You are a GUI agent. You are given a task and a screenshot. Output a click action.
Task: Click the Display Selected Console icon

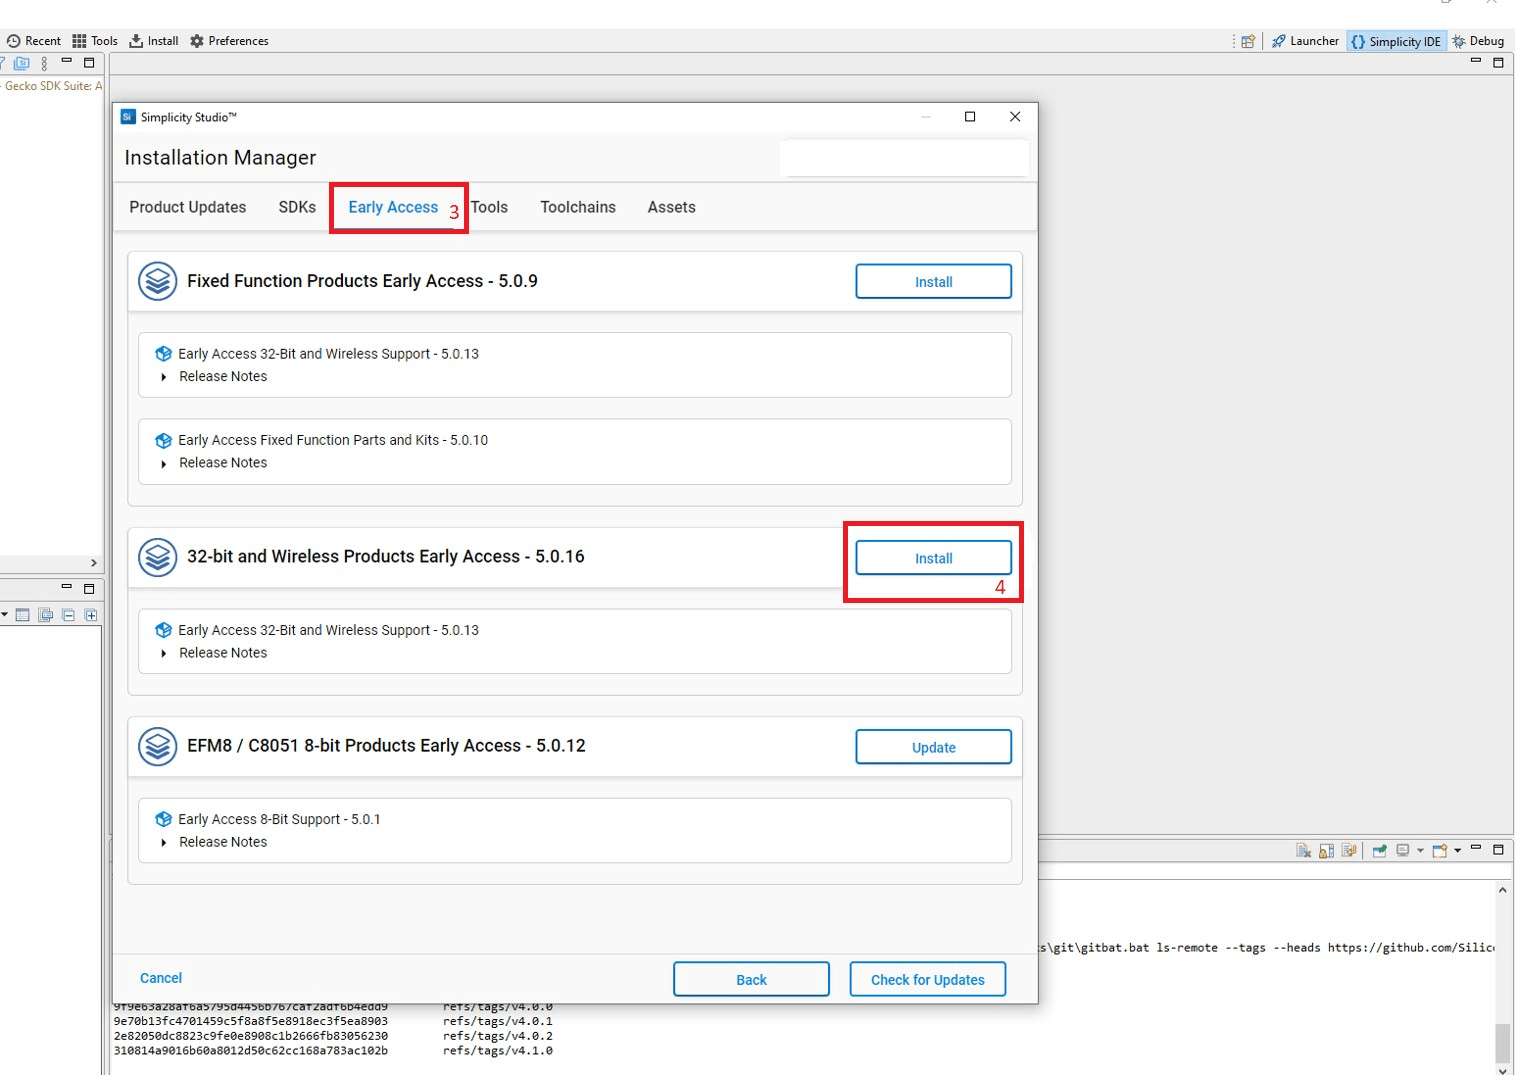pos(1403,850)
